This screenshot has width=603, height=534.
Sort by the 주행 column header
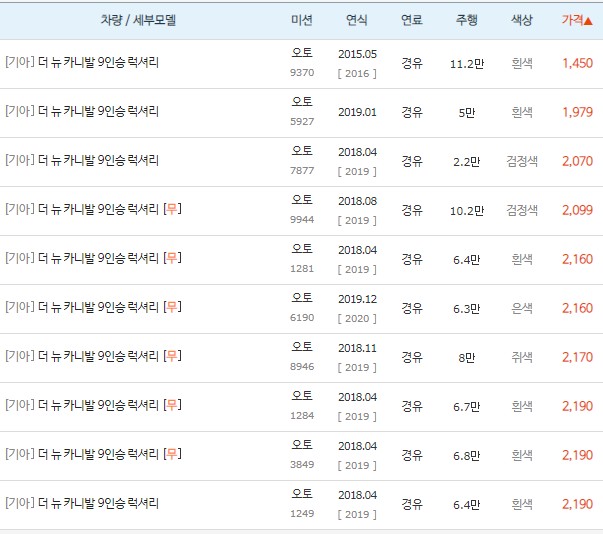pyautogui.click(x=467, y=20)
